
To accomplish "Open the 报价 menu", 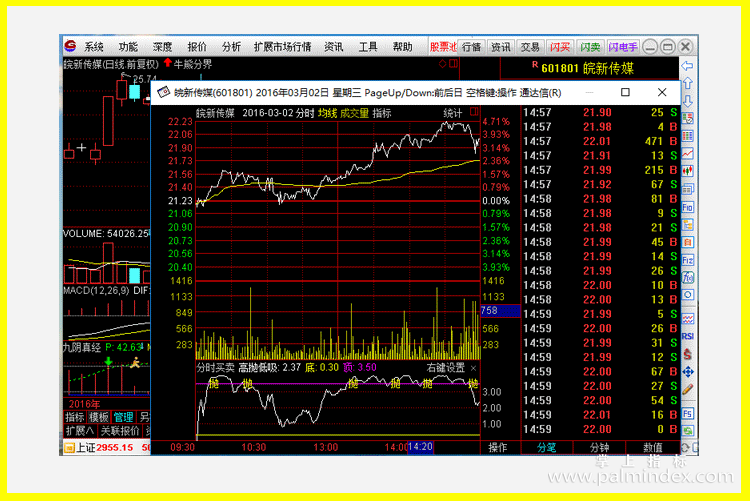I will [197, 46].
